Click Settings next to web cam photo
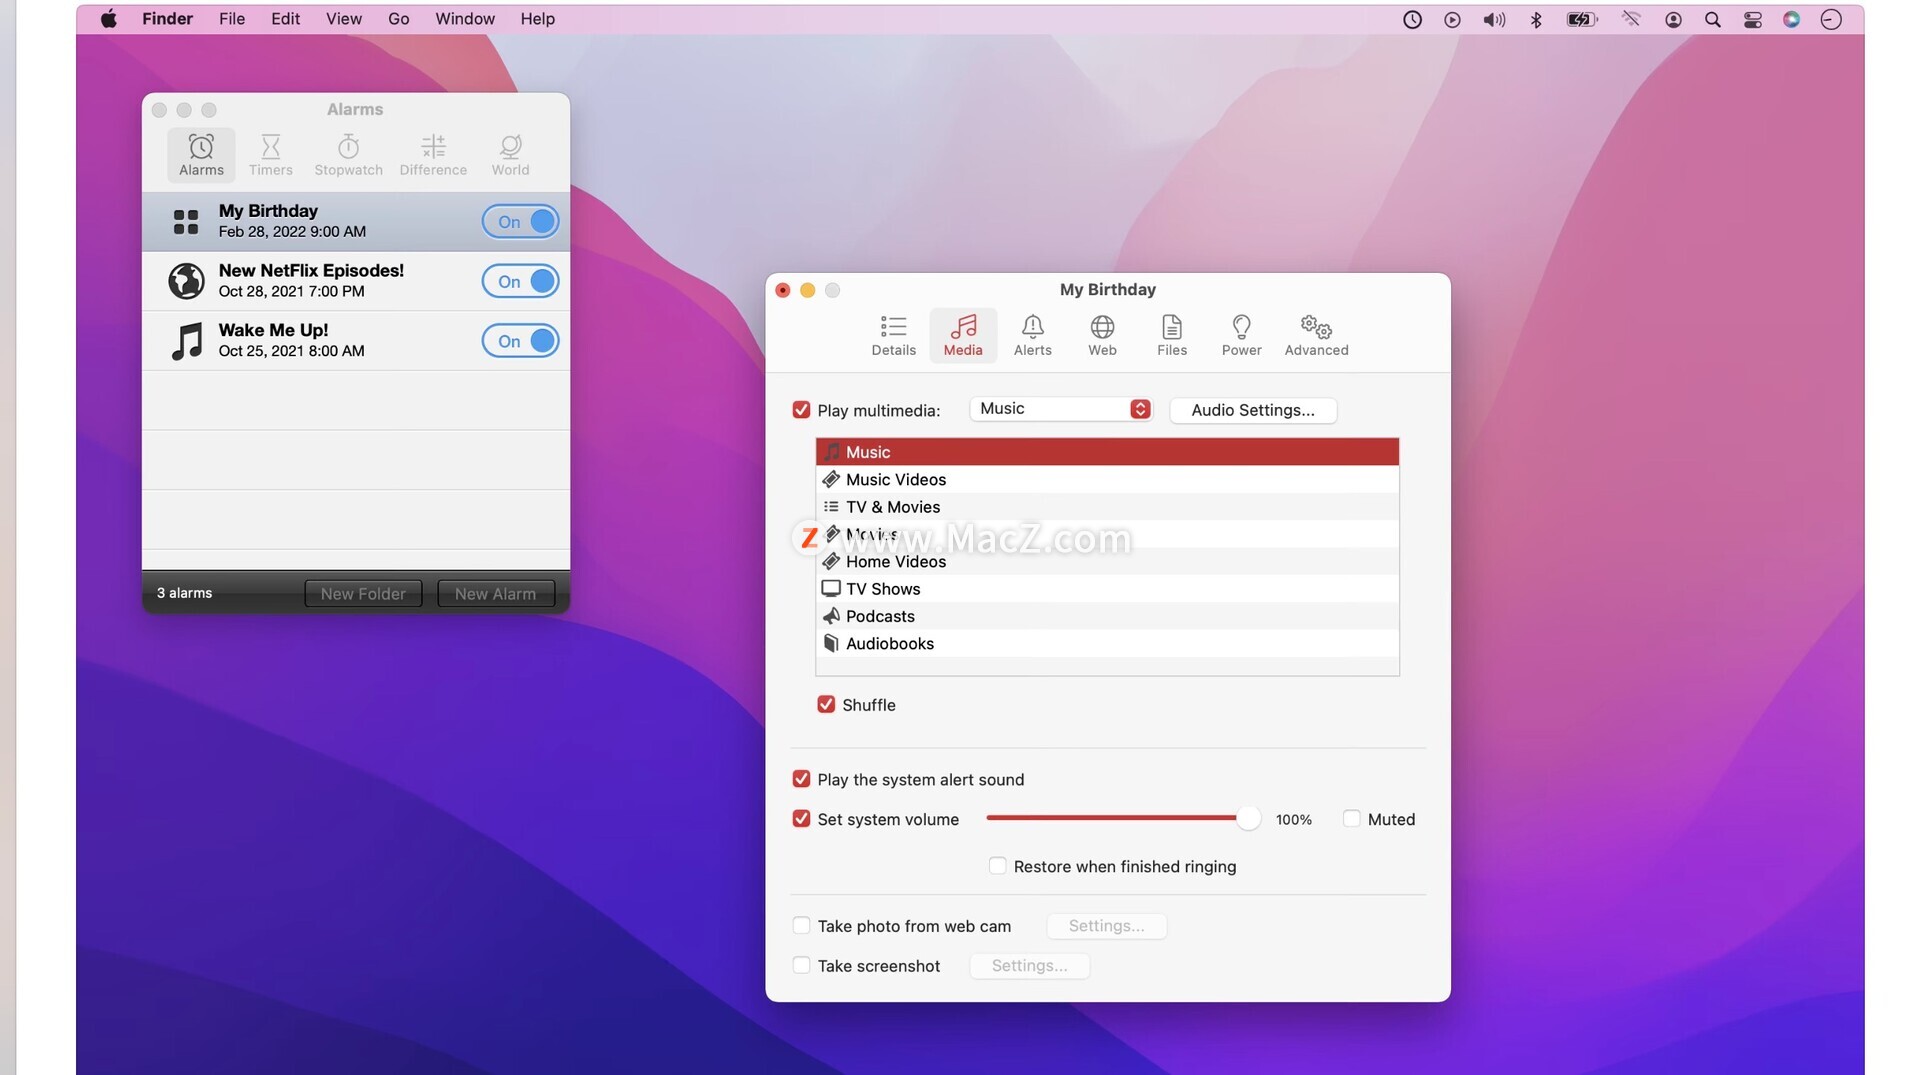Screen dimensions: 1920x1075 point(1106,926)
